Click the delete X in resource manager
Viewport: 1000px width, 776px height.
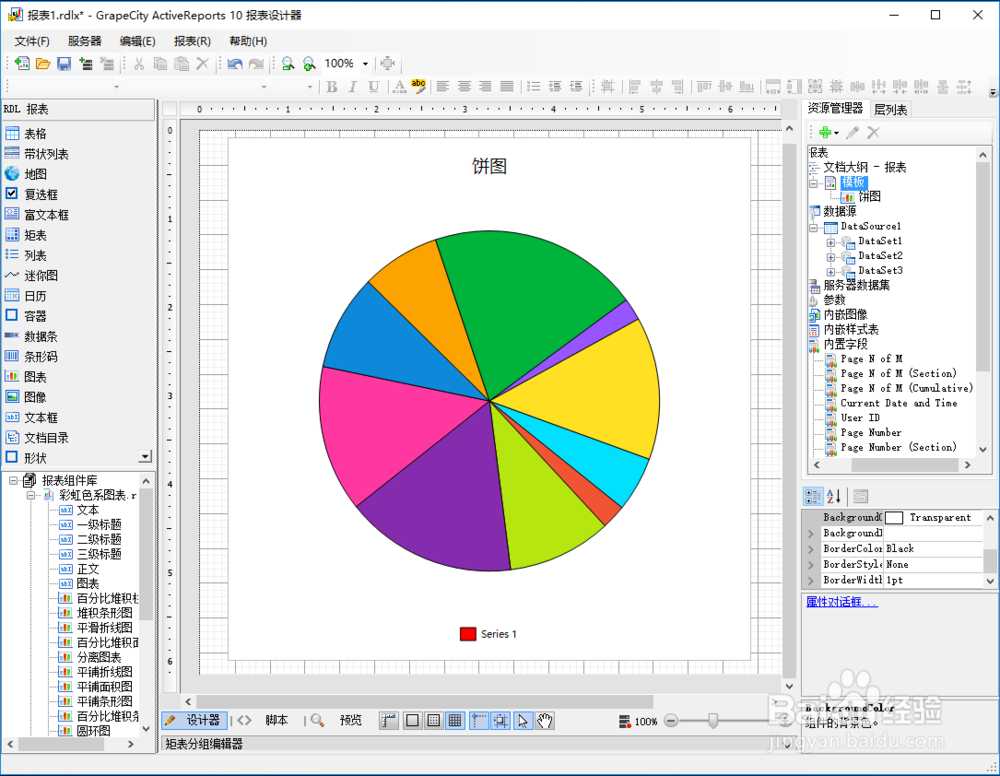click(873, 132)
